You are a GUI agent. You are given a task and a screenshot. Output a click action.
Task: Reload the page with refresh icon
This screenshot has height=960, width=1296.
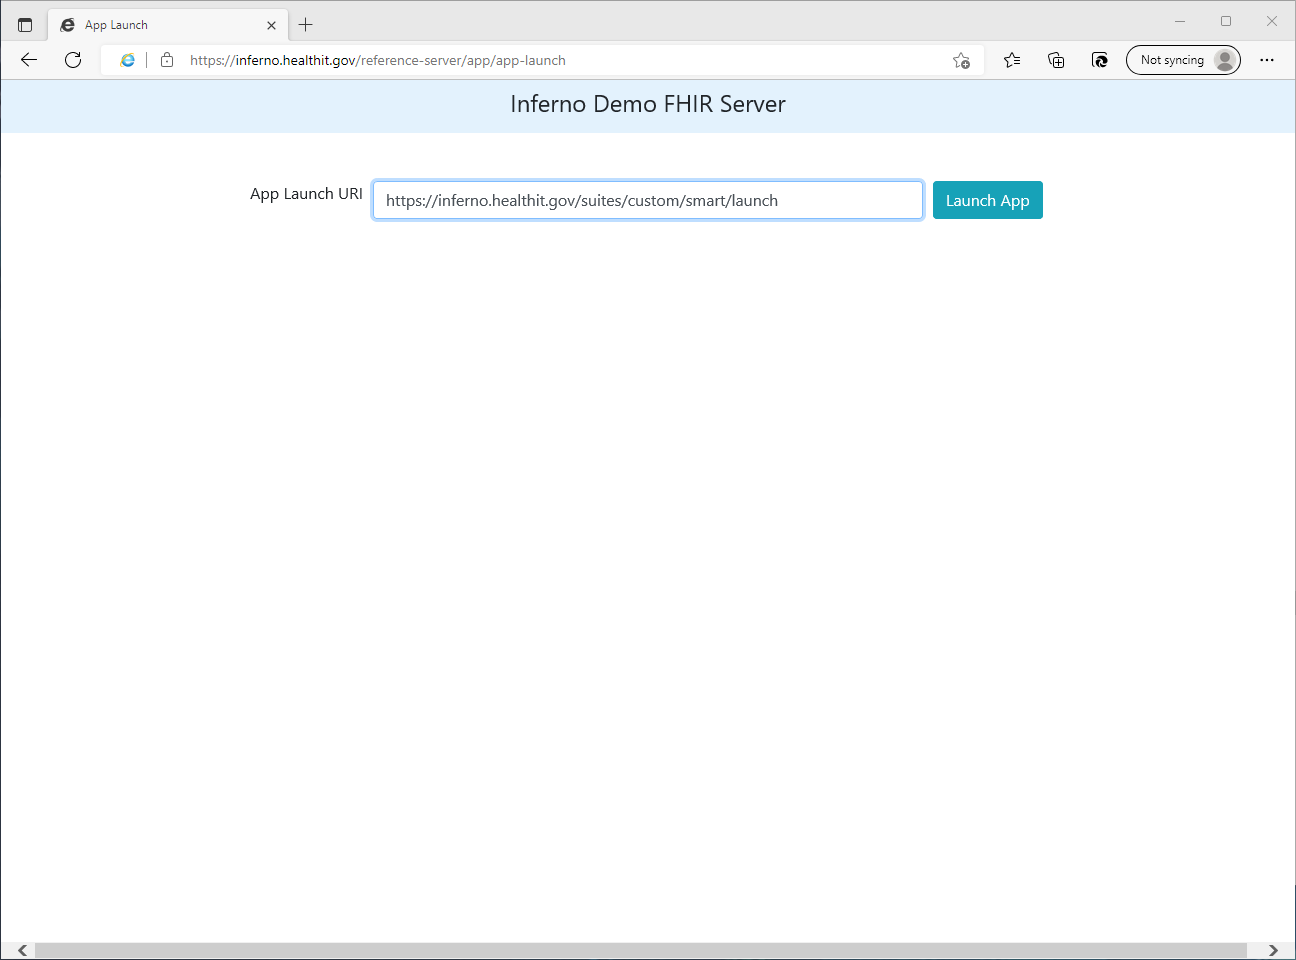(73, 60)
